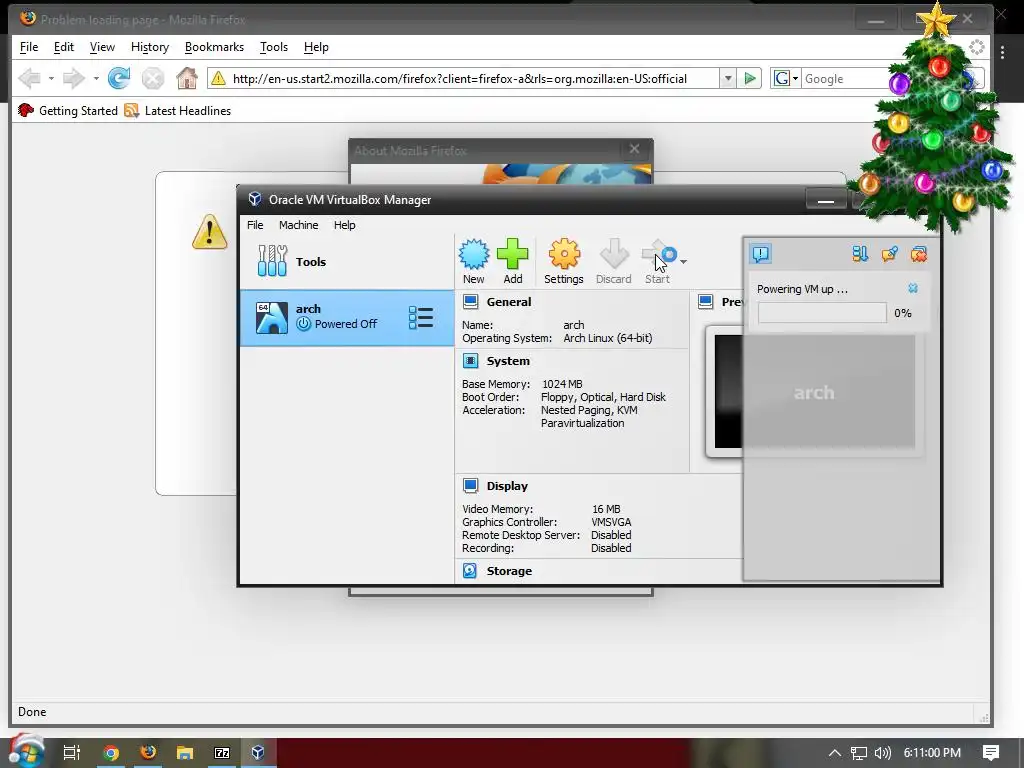Click the remove all notifications icon
The height and width of the screenshot is (768, 1024).
click(919, 254)
